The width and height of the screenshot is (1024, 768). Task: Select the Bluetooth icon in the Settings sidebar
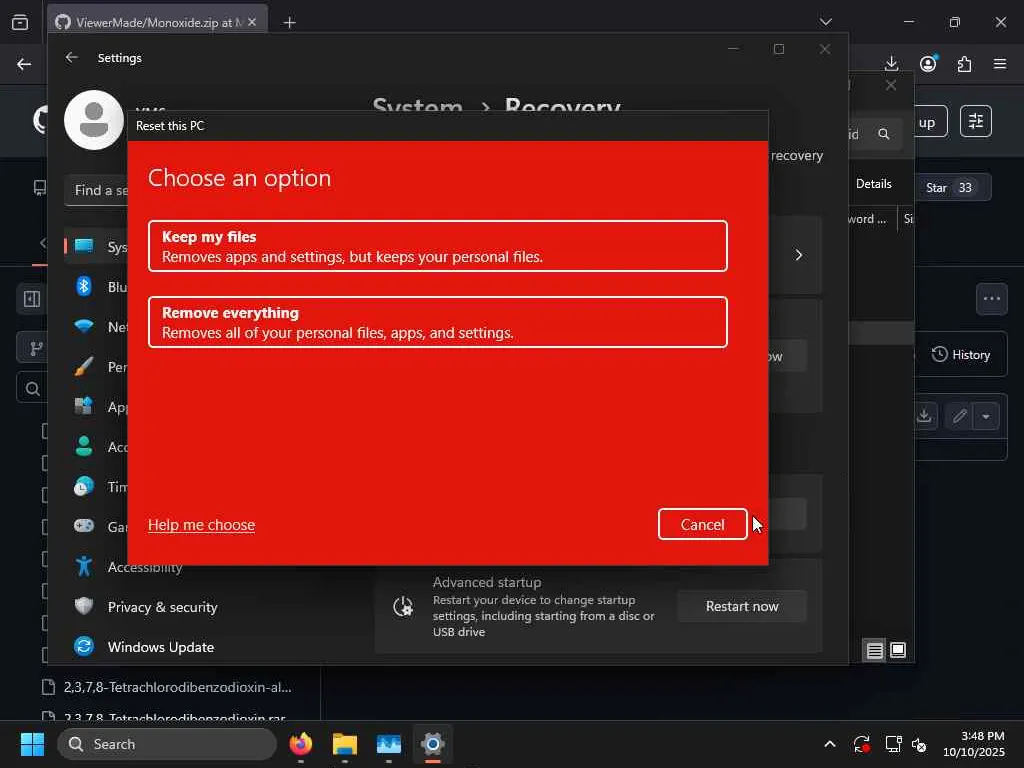84,286
